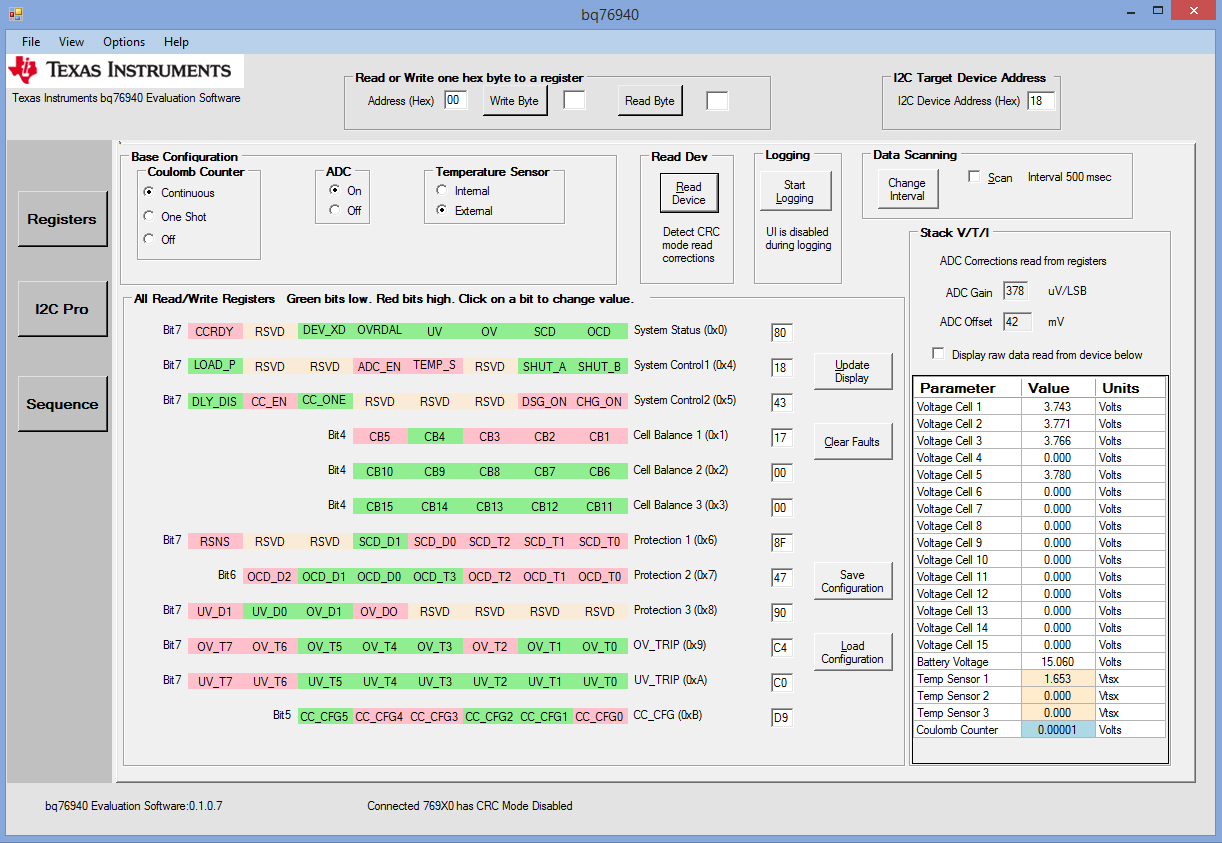Click the System Status hex value box

[x=781, y=333]
